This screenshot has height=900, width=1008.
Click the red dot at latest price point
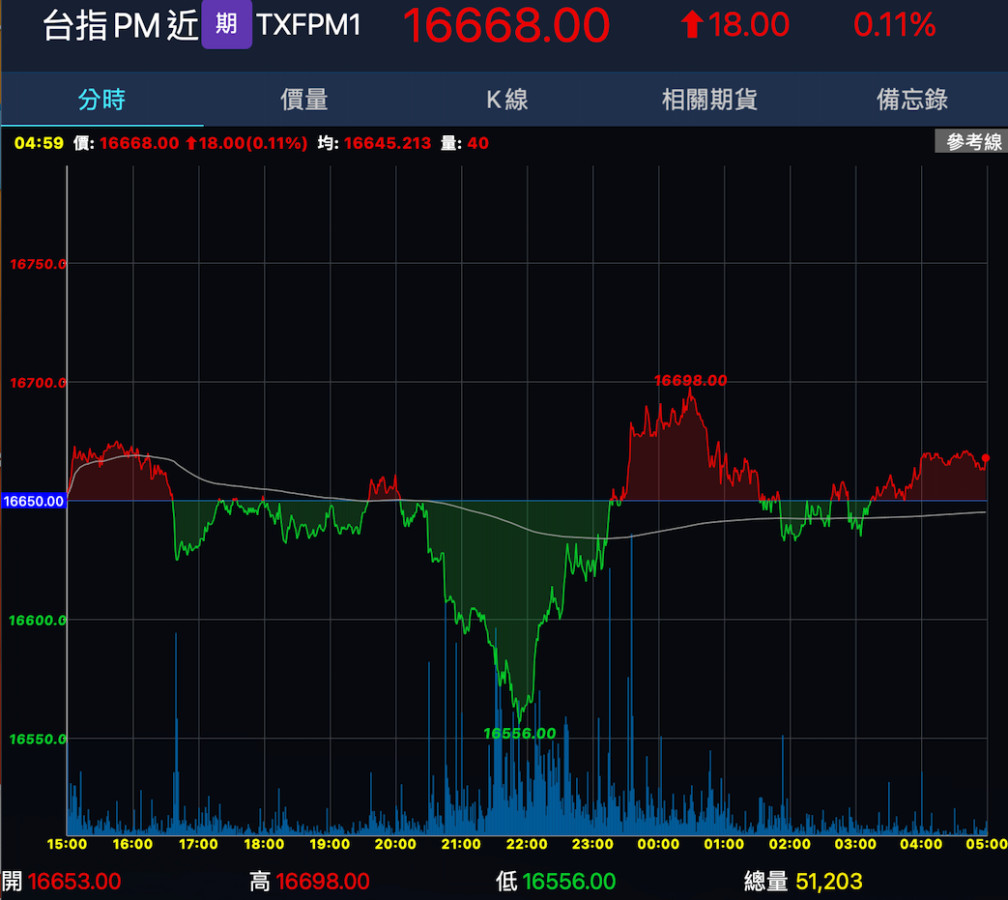pos(986,458)
